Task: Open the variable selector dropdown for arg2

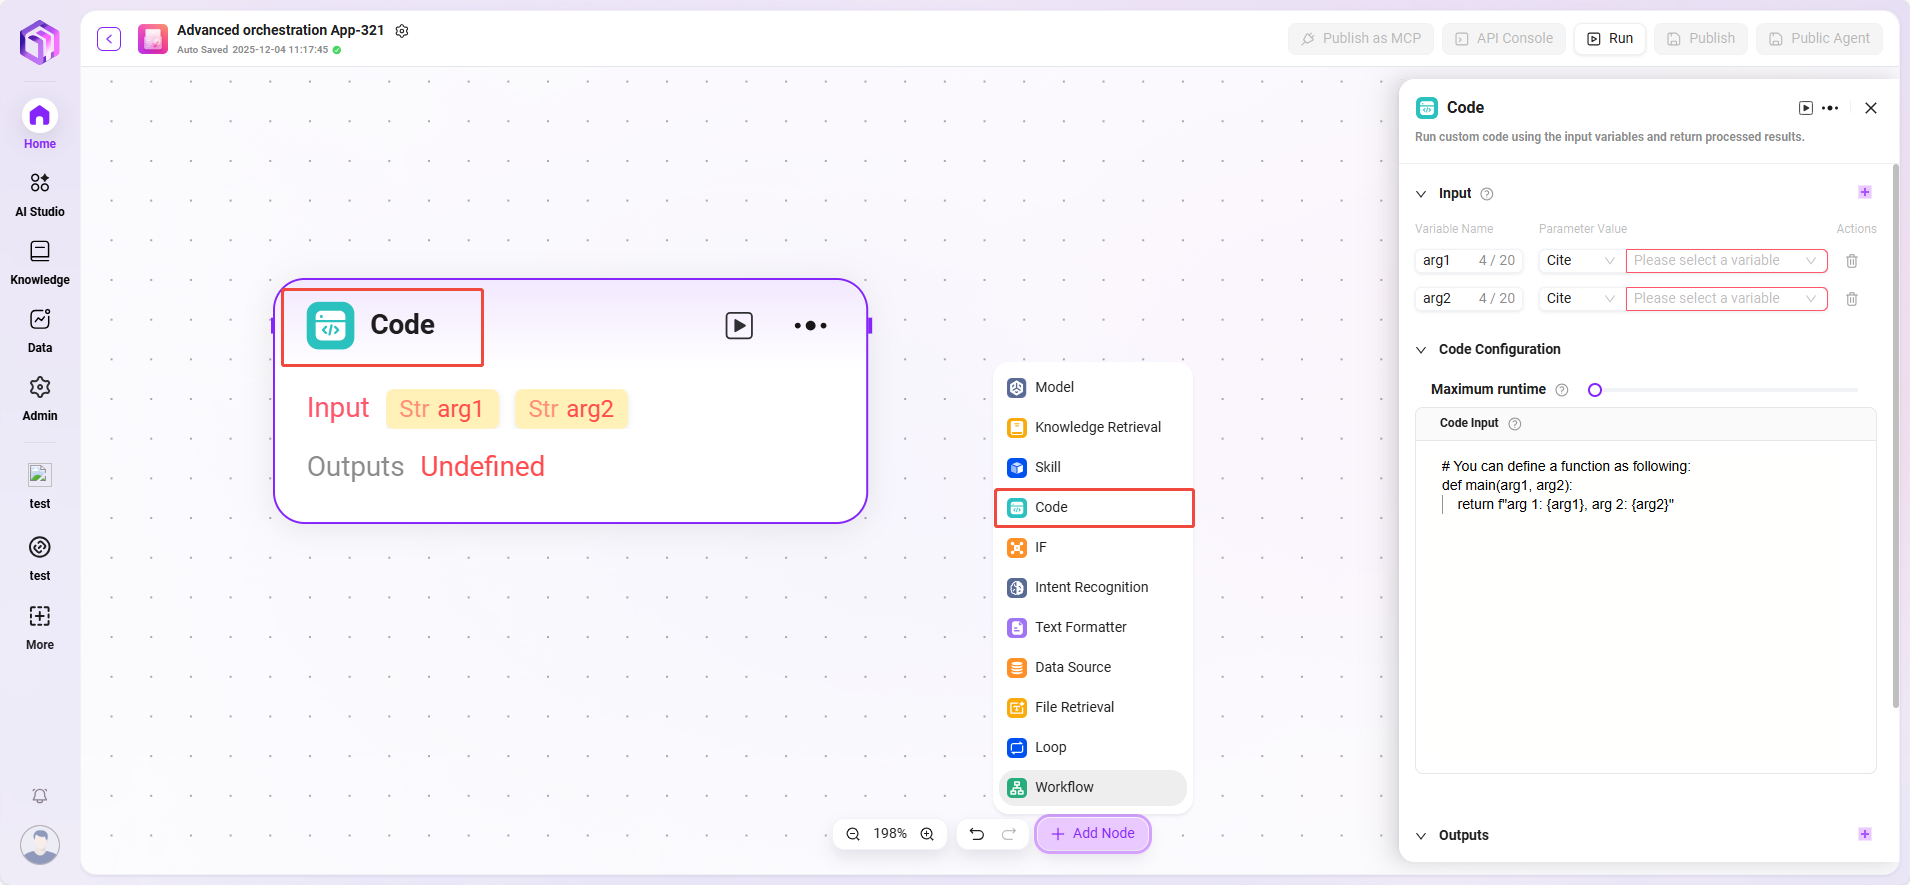Action: tap(1726, 299)
